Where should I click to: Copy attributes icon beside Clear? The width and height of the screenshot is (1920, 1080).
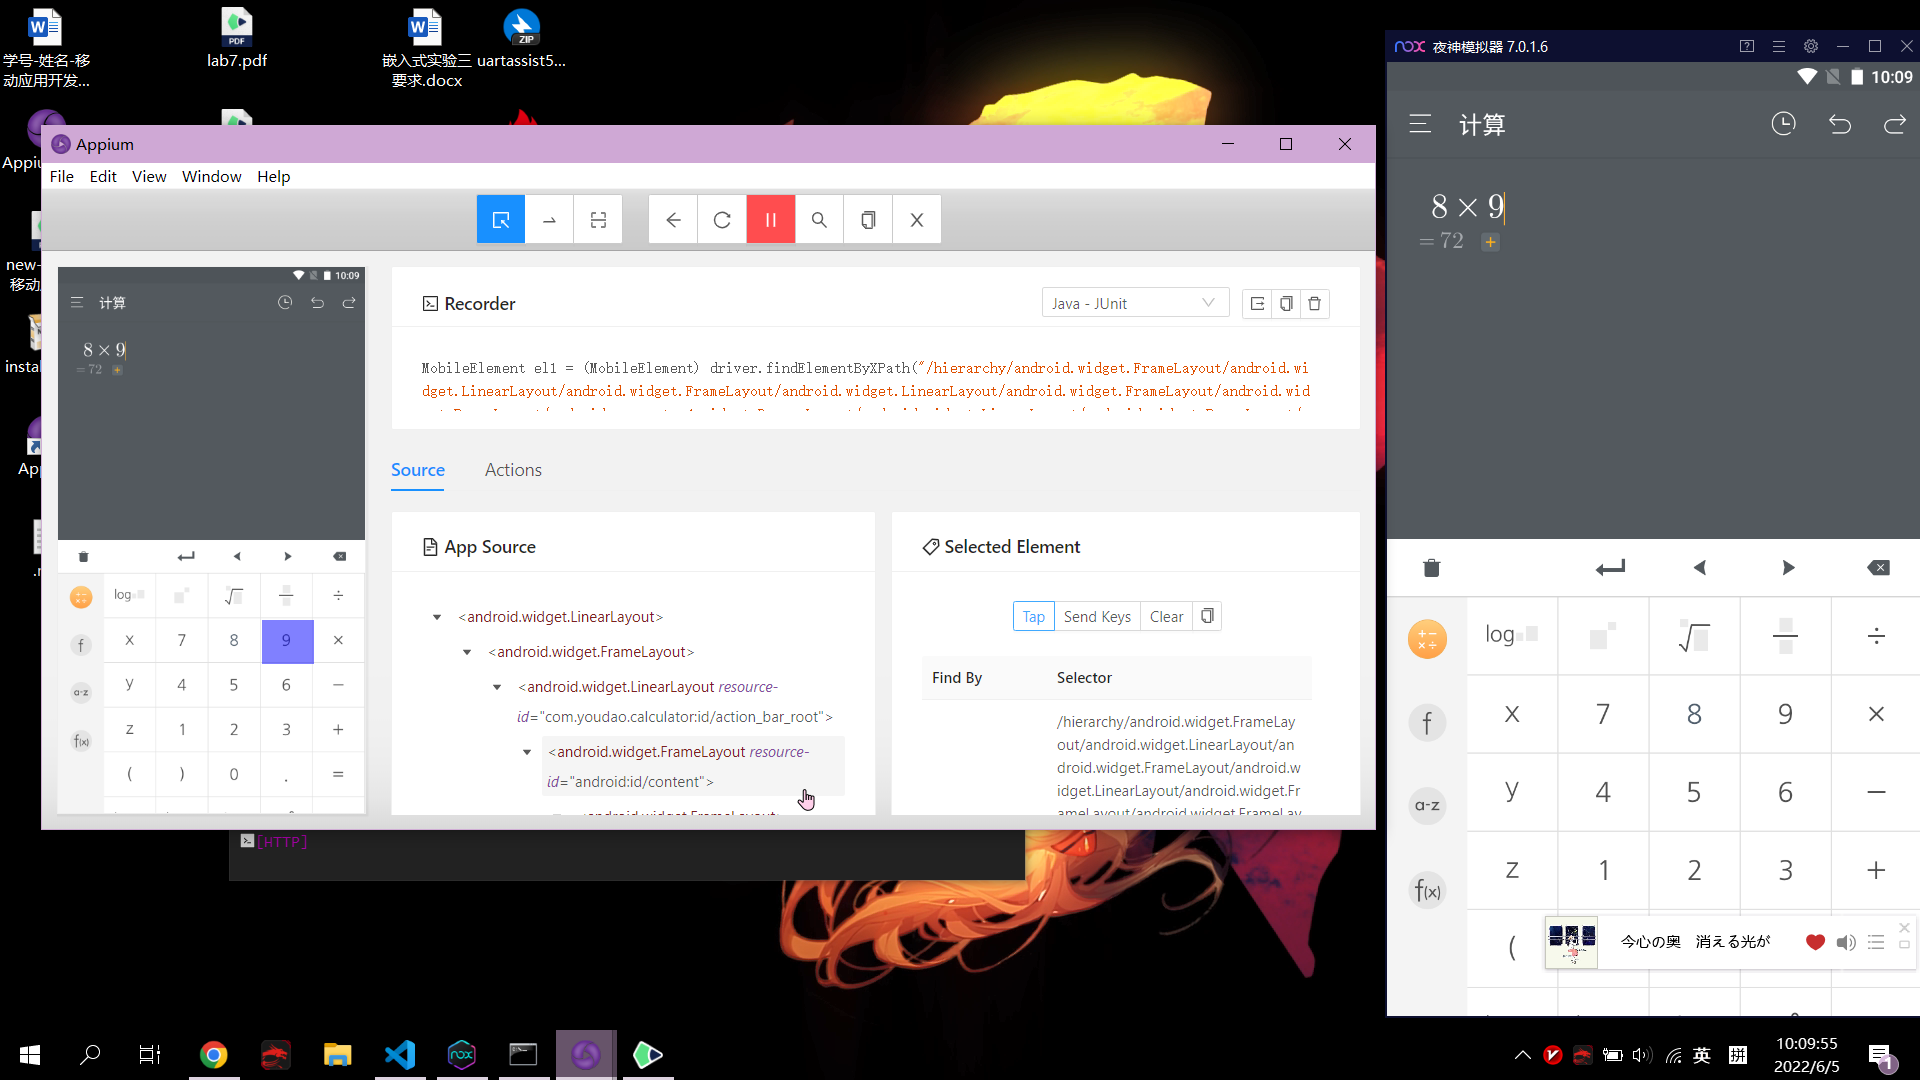click(x=1207, y=617)
